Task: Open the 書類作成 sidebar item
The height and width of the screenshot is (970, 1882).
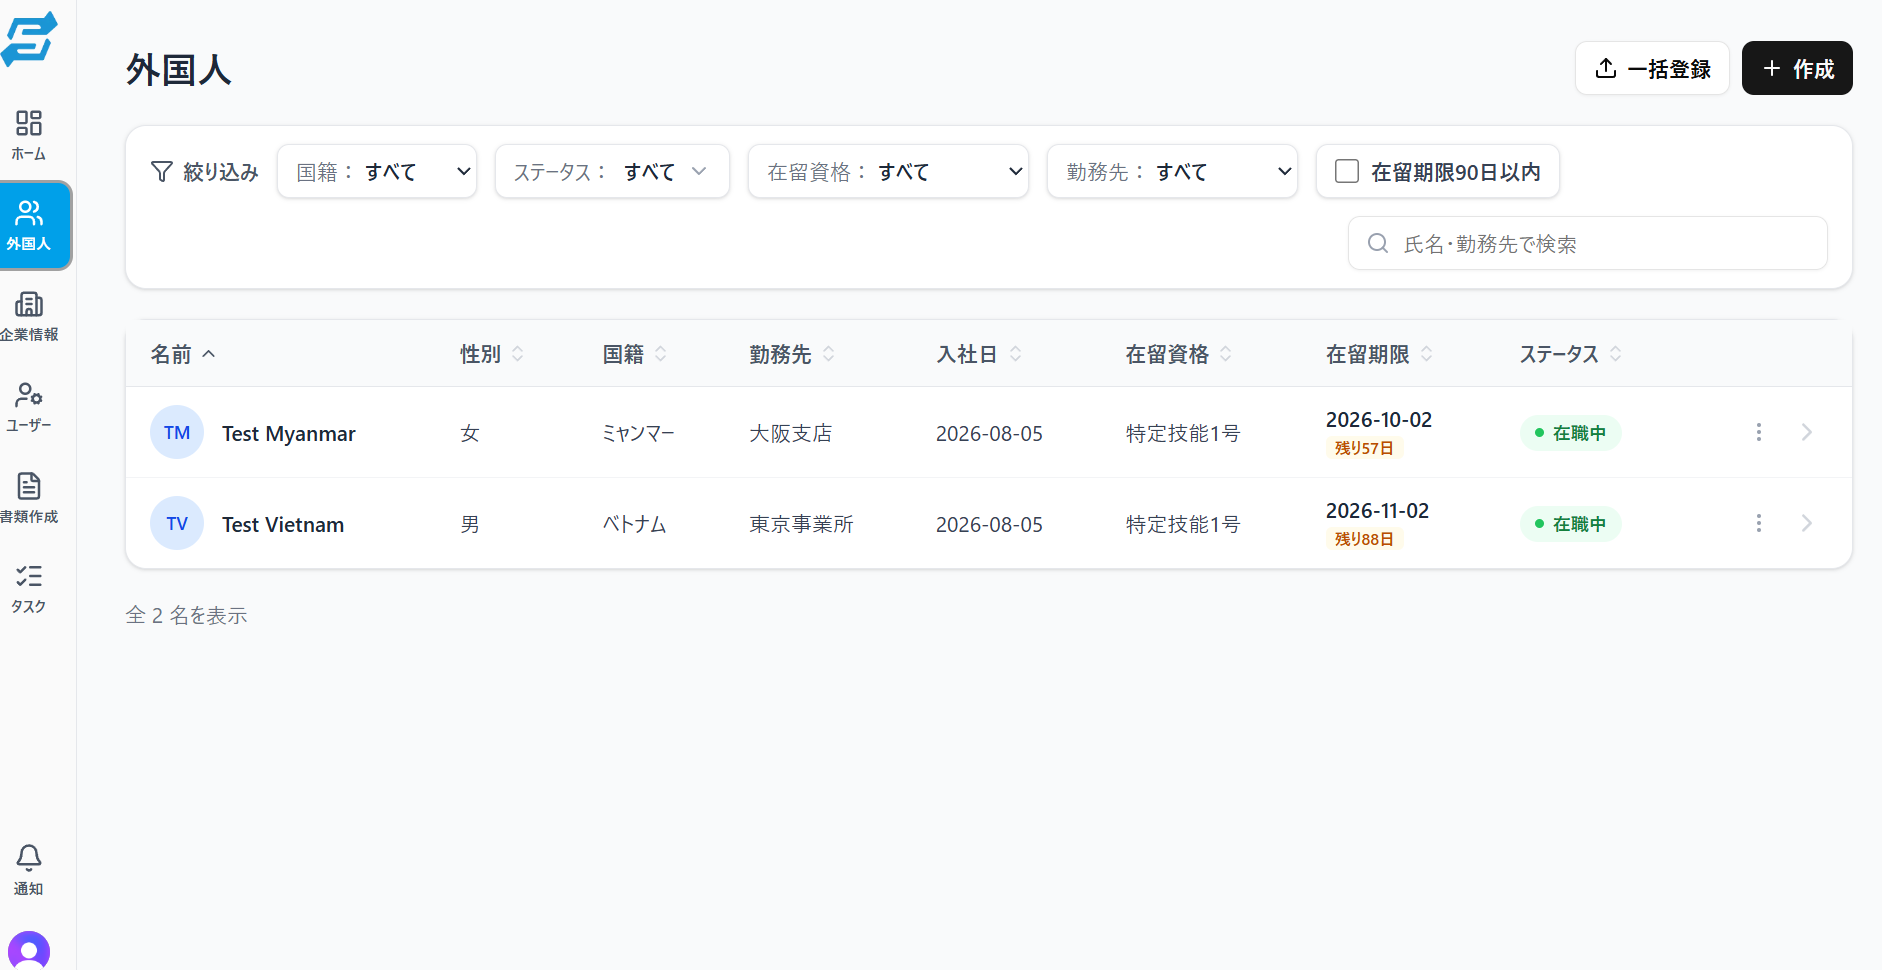Action: [29, 497]
